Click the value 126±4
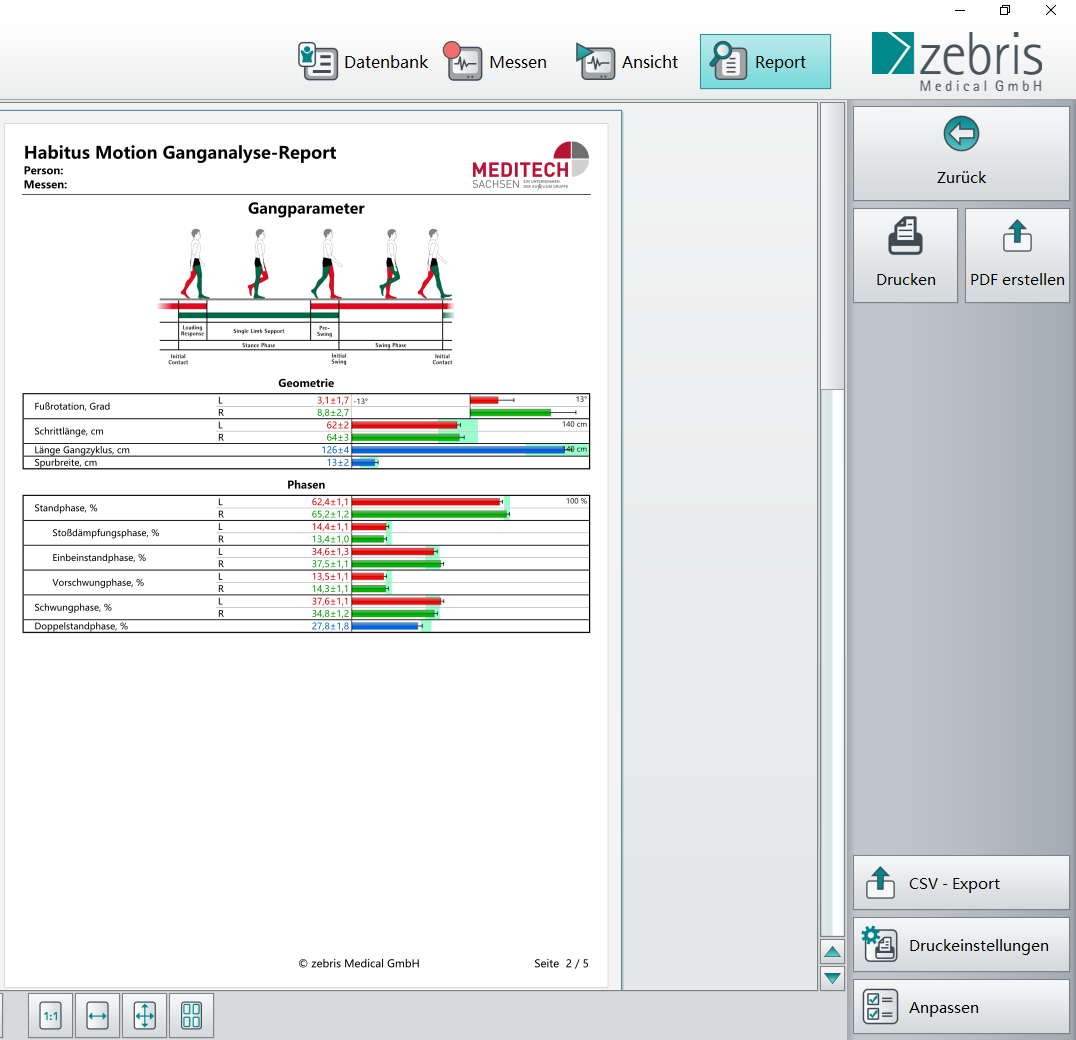Image resolution: width=1076 pixels, height=1040 pixels. point(335,450)
